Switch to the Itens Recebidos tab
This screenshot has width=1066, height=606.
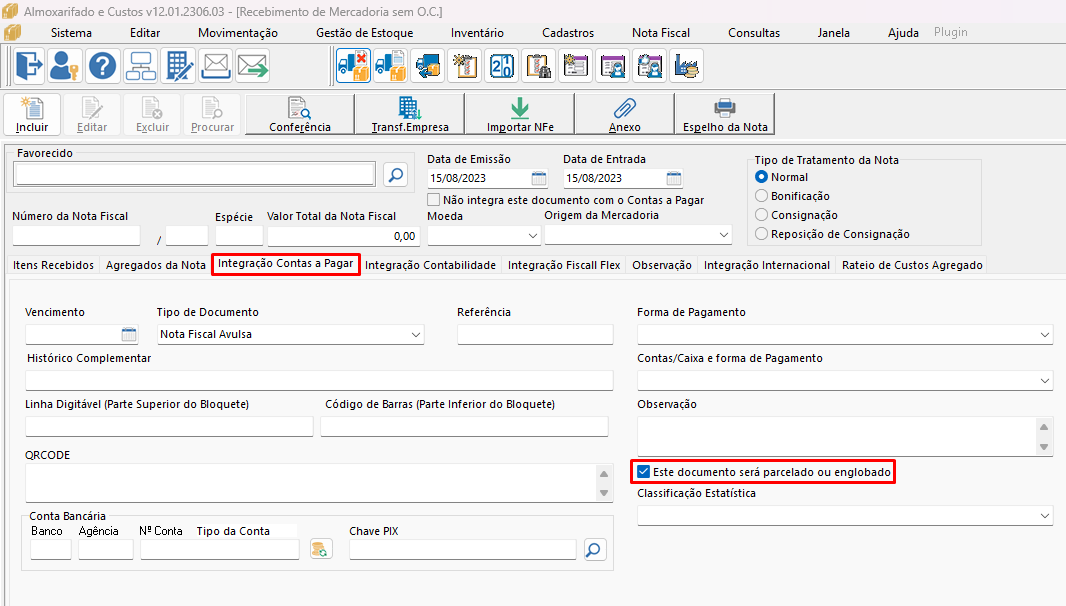53,265
